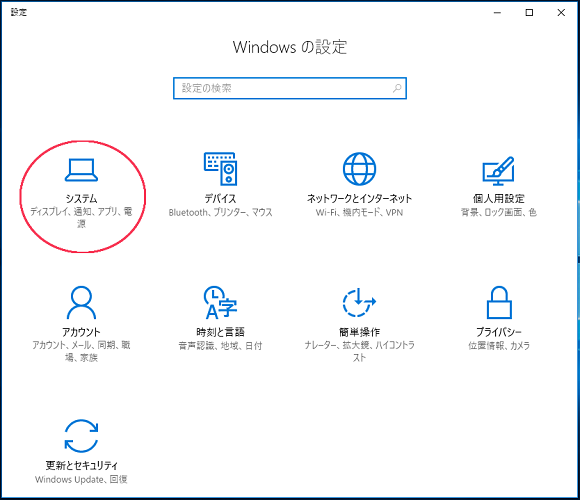Focus the 設定の検索 search field

click(x=290, y=88)
